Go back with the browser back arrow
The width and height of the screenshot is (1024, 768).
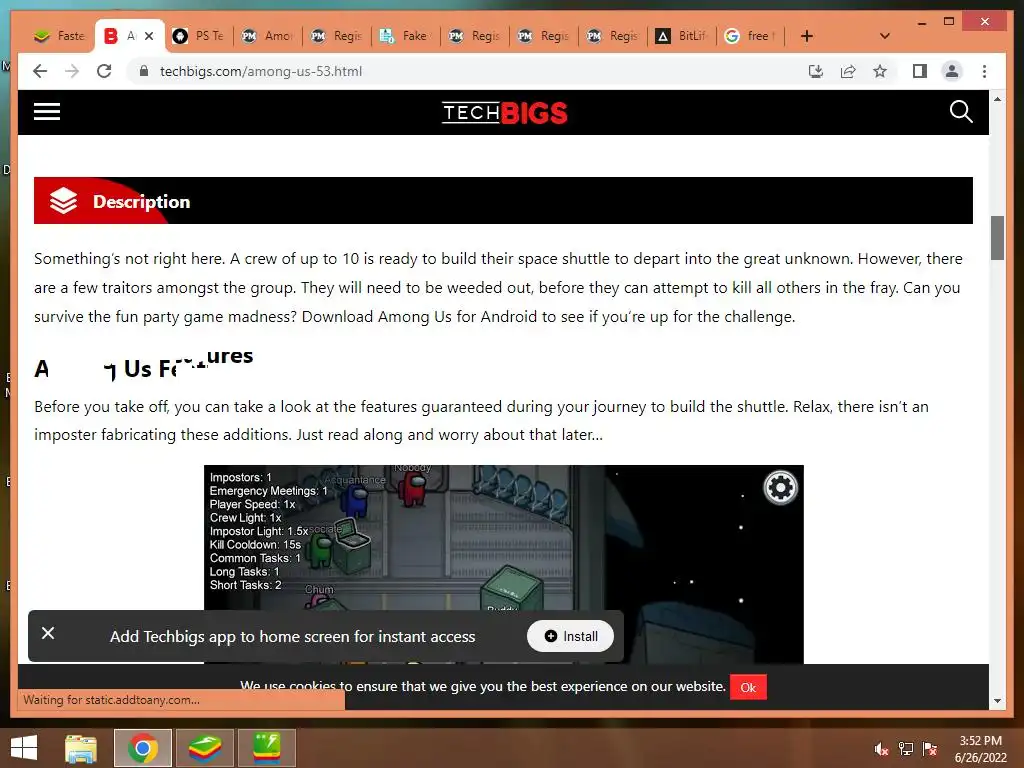[40, 71]
